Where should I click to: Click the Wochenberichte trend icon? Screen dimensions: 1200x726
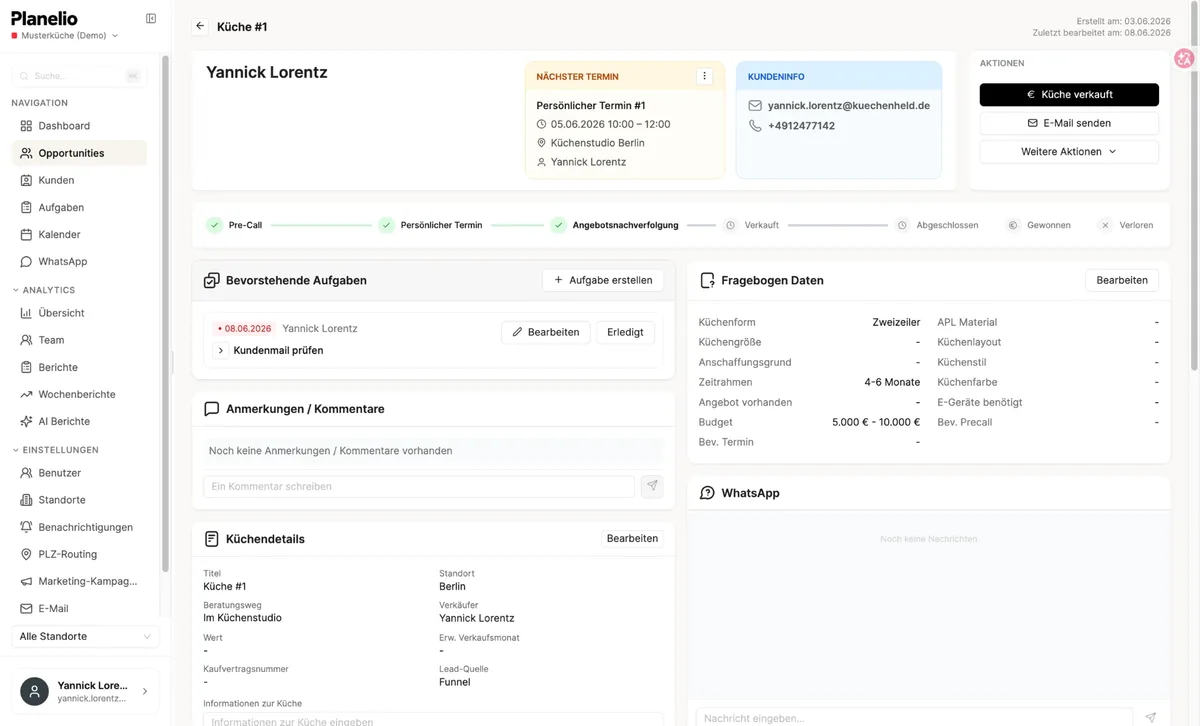26,394
